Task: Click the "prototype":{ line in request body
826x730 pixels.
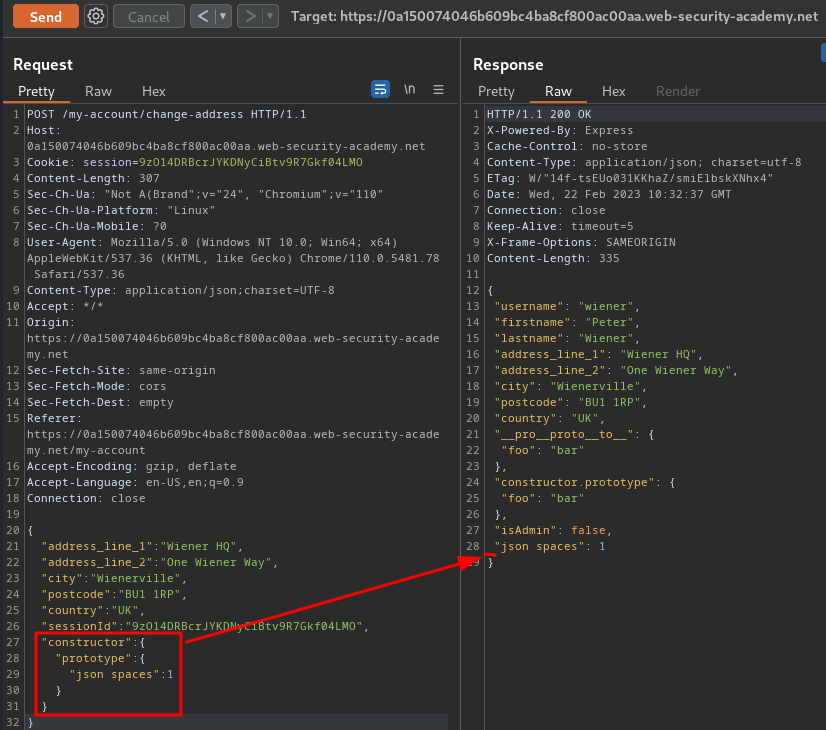Action: click(x=100, y=658)
